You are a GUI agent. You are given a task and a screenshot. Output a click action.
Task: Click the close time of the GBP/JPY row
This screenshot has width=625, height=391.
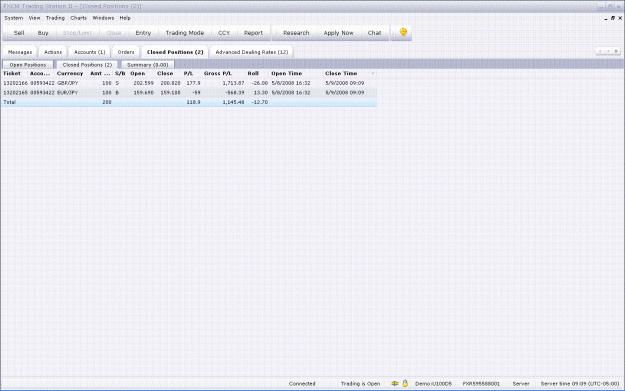coord(345,83)
